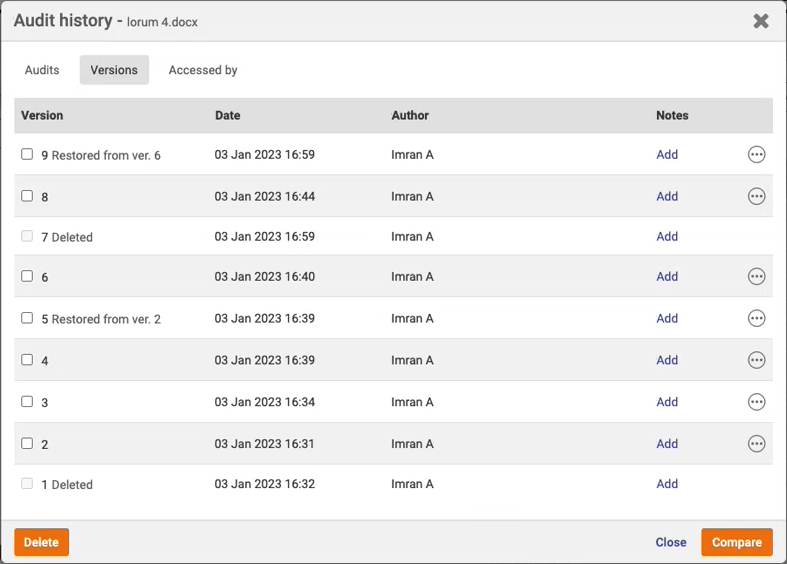Open ellipsis menu for version 5 row

point(756,319)
